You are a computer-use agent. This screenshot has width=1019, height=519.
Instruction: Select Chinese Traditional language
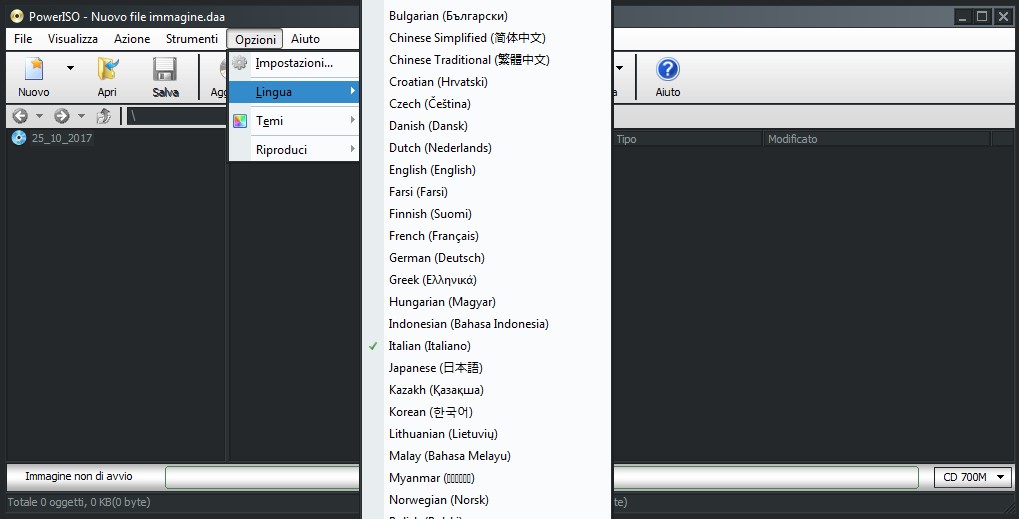tap(487, 60)
